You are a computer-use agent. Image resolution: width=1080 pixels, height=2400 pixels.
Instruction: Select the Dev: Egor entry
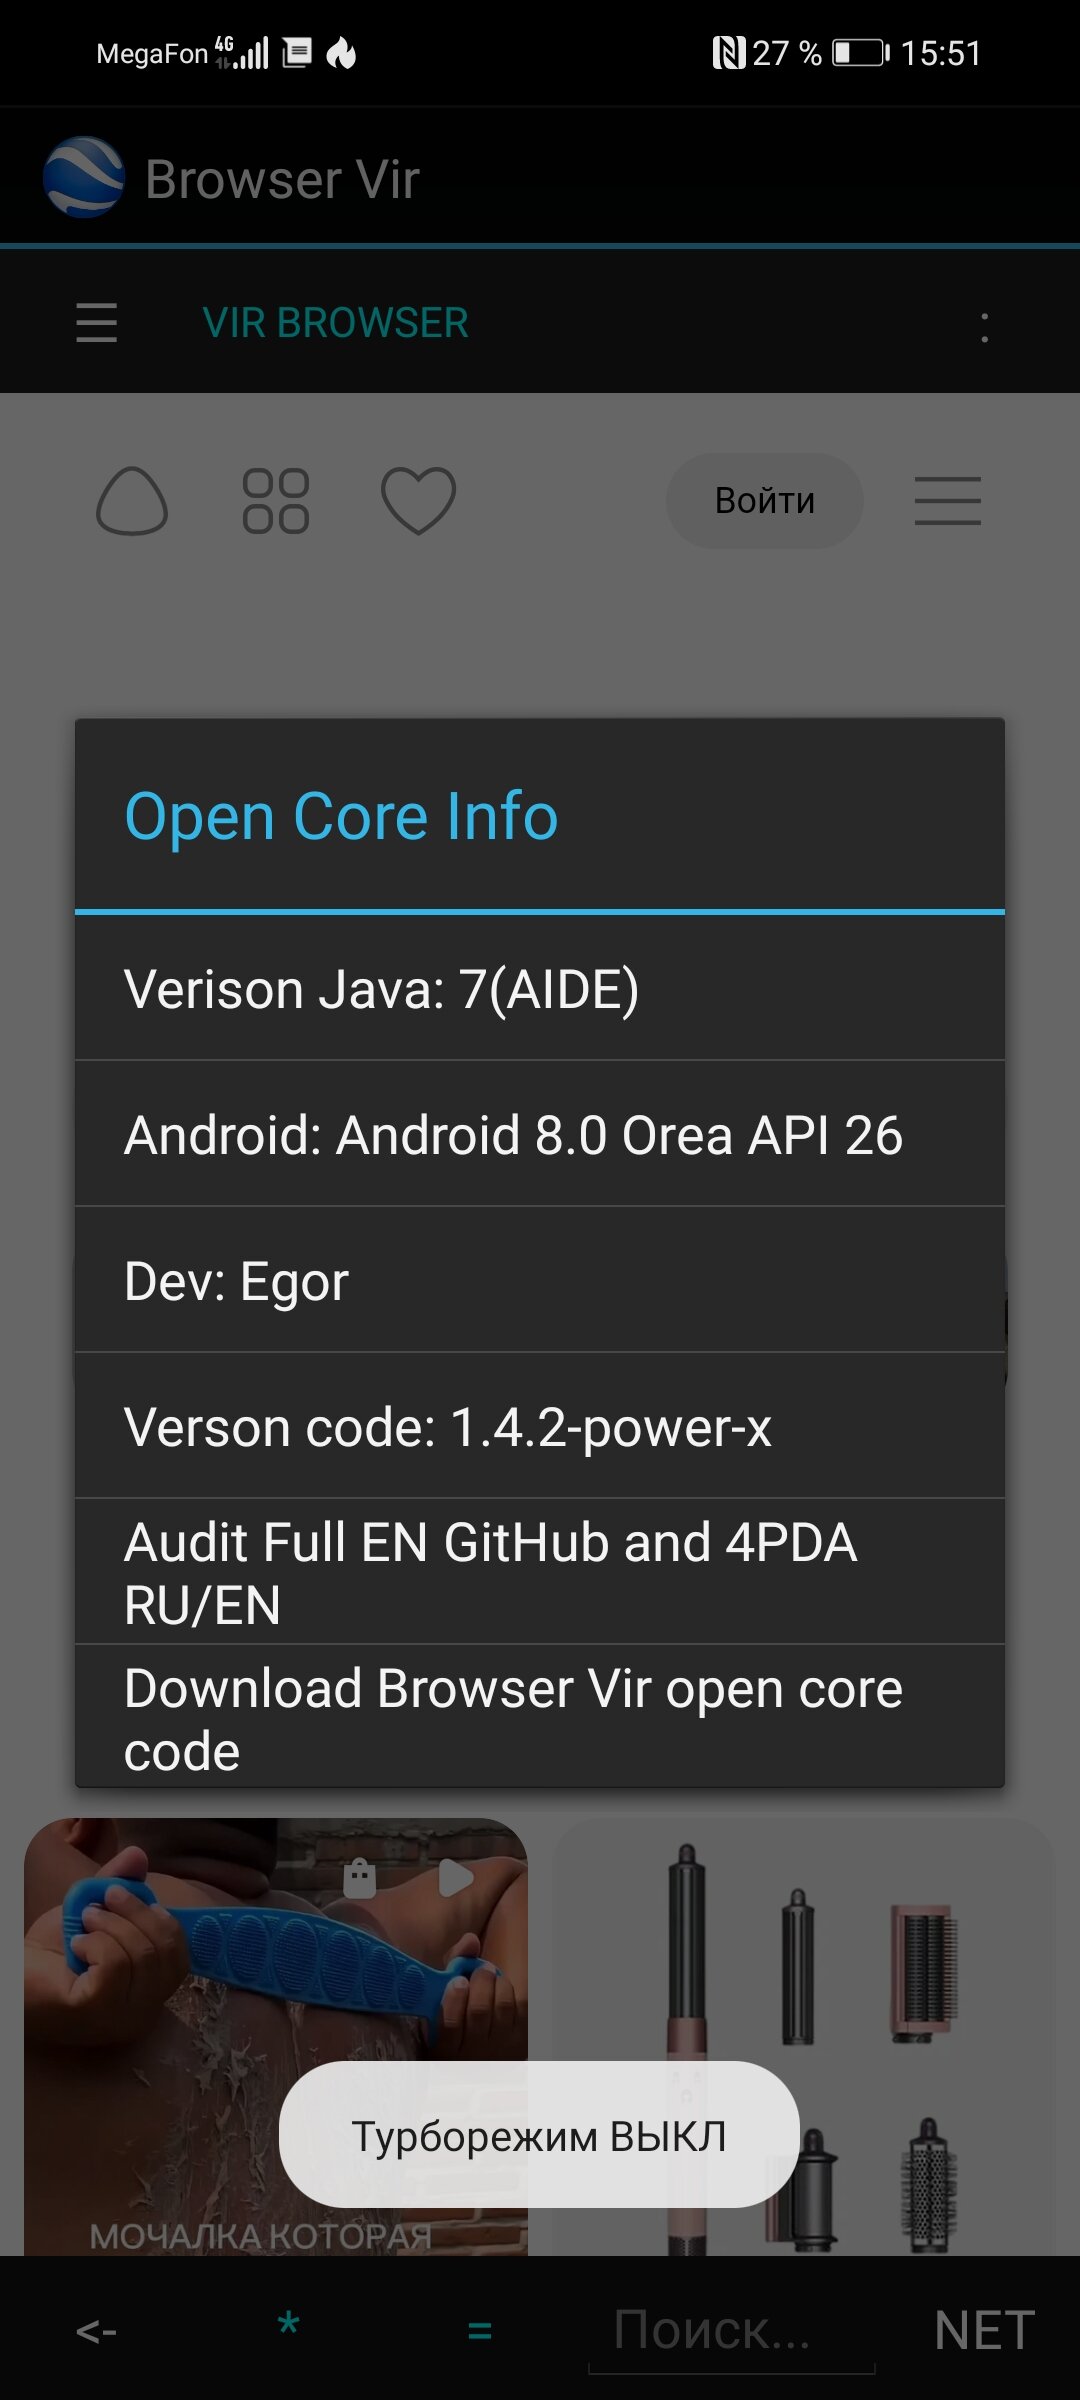coord(540,1280)
